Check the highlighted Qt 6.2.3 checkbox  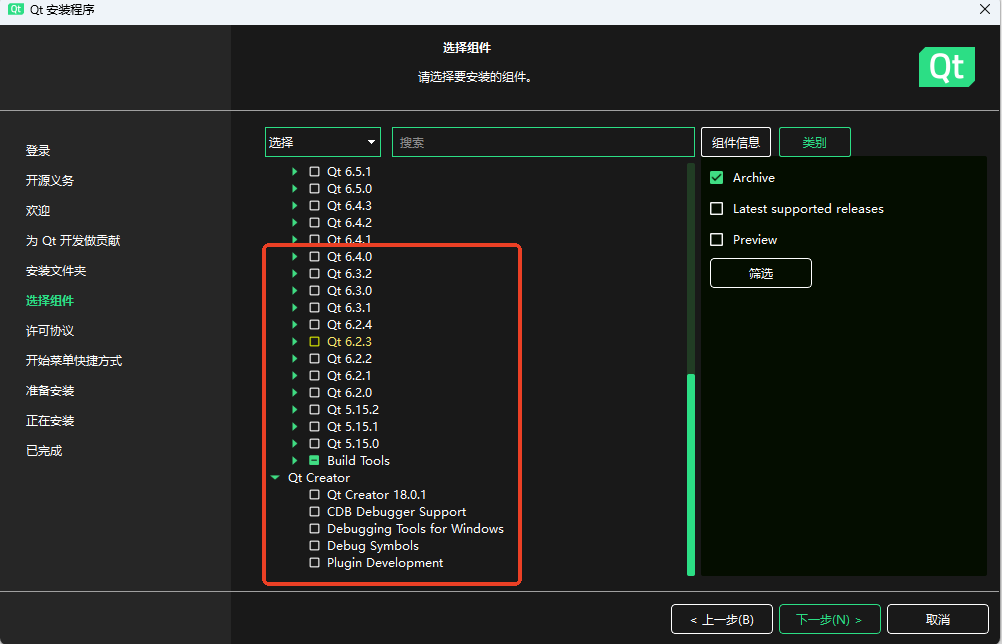pyautogui.click(x=314, y=342)
